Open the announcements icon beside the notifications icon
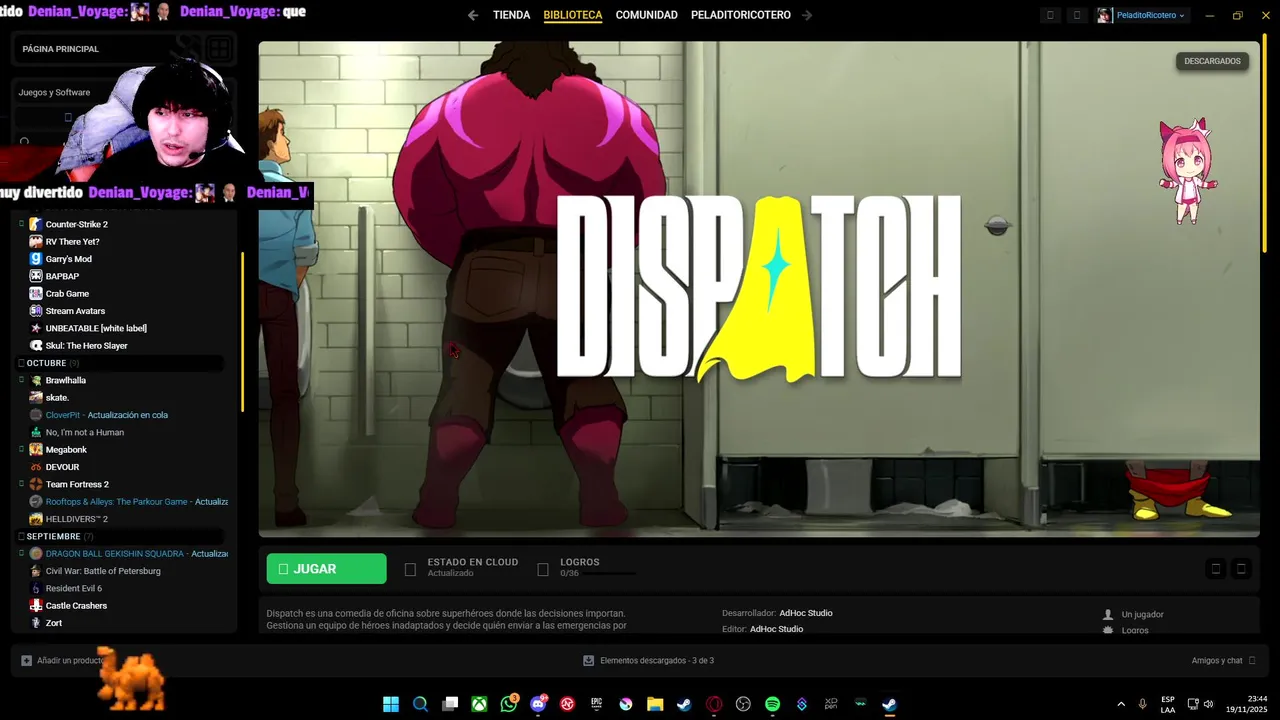 pyautogui.click(x=1050, y=15)
